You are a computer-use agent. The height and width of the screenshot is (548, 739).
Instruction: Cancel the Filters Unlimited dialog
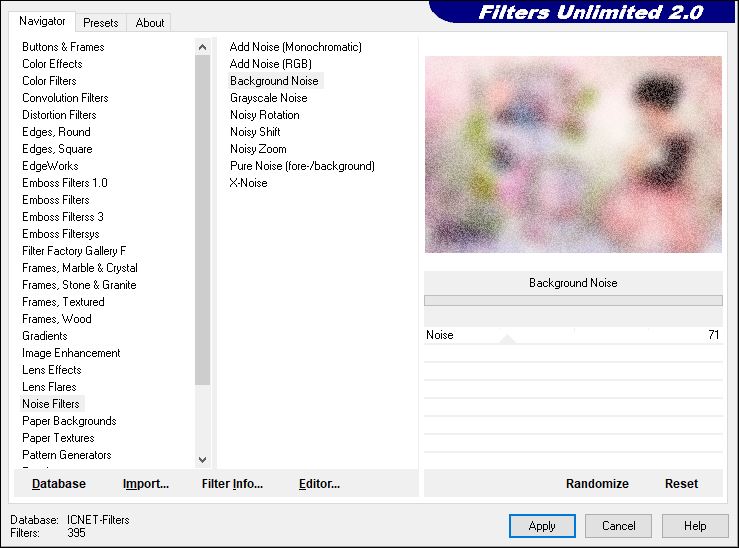(x=618, y=526)
